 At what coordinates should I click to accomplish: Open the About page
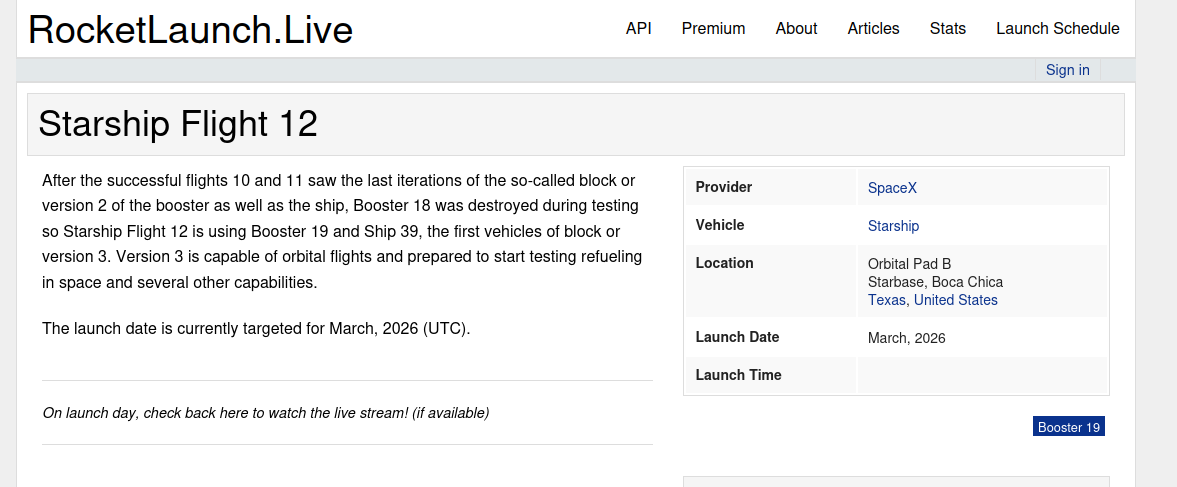(796, 29)
